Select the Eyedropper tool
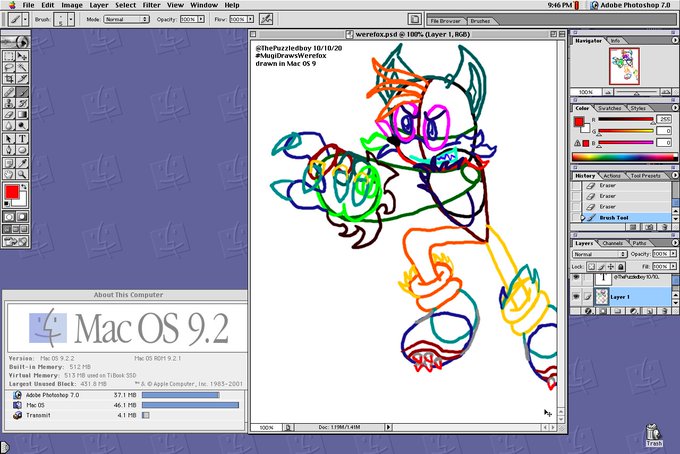The height and width of the screenshot is (454, 680). 22,163
